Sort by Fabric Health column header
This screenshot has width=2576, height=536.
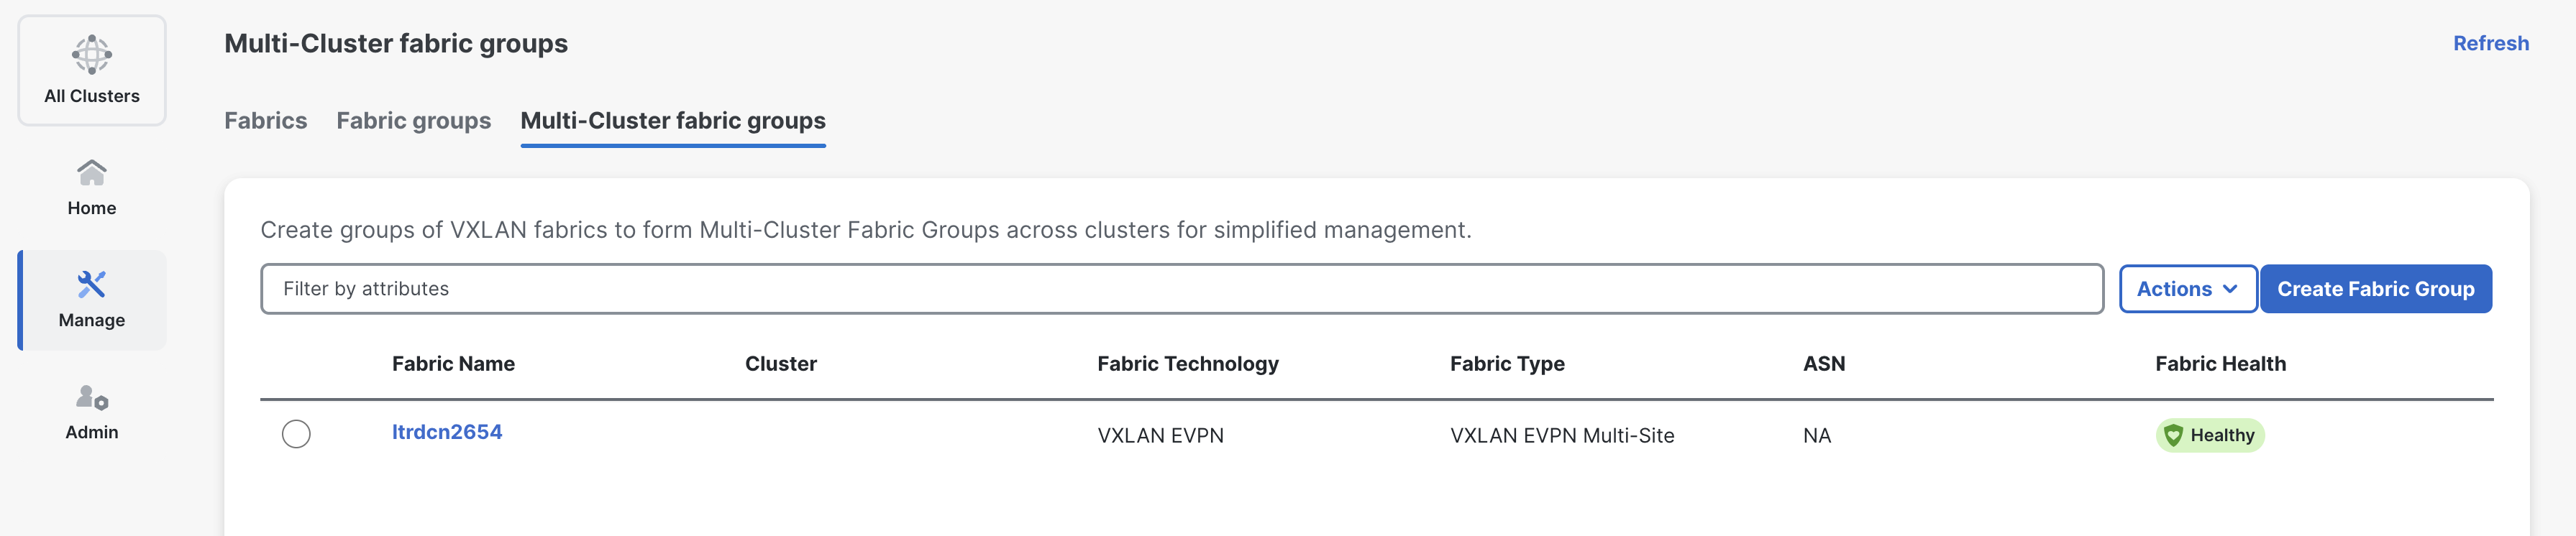2220,364
